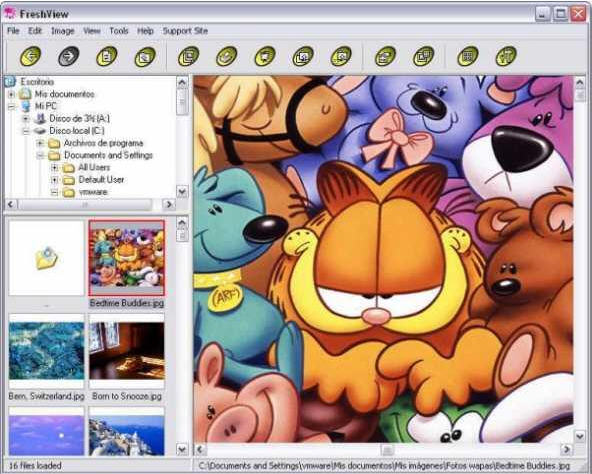Click the pencil edit toolbar icon
The image size is (592, 474).
tap(227, 56)
